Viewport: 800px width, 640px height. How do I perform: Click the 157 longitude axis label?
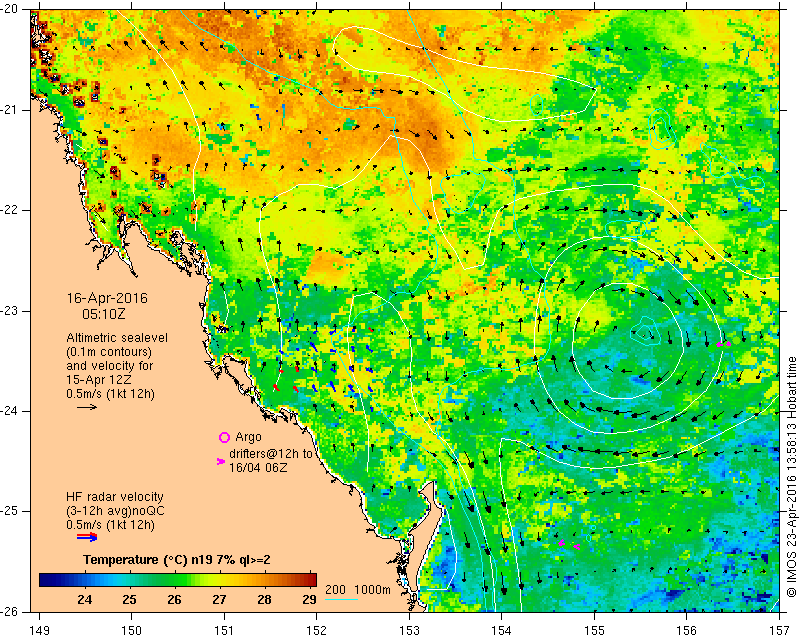[779, 630]
